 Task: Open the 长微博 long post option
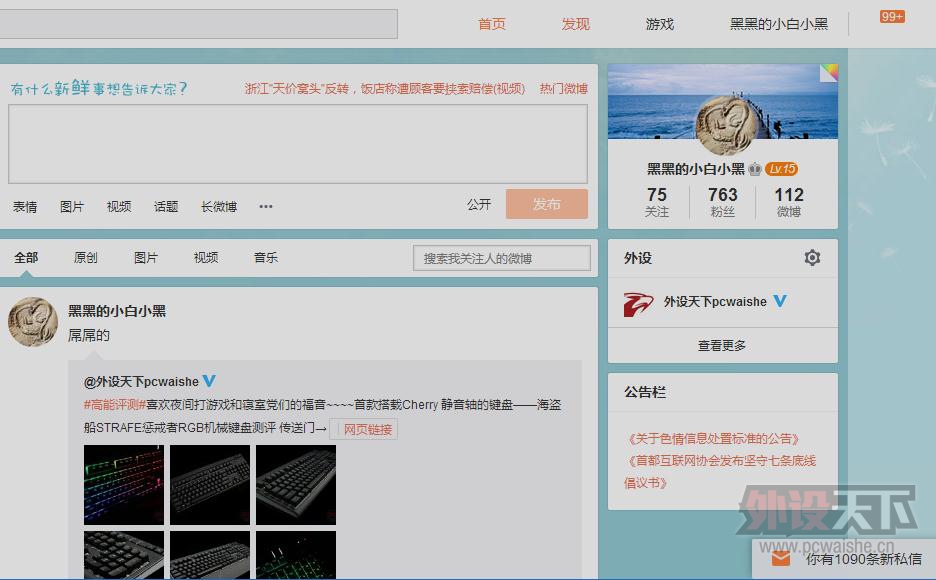click(219, 206)
